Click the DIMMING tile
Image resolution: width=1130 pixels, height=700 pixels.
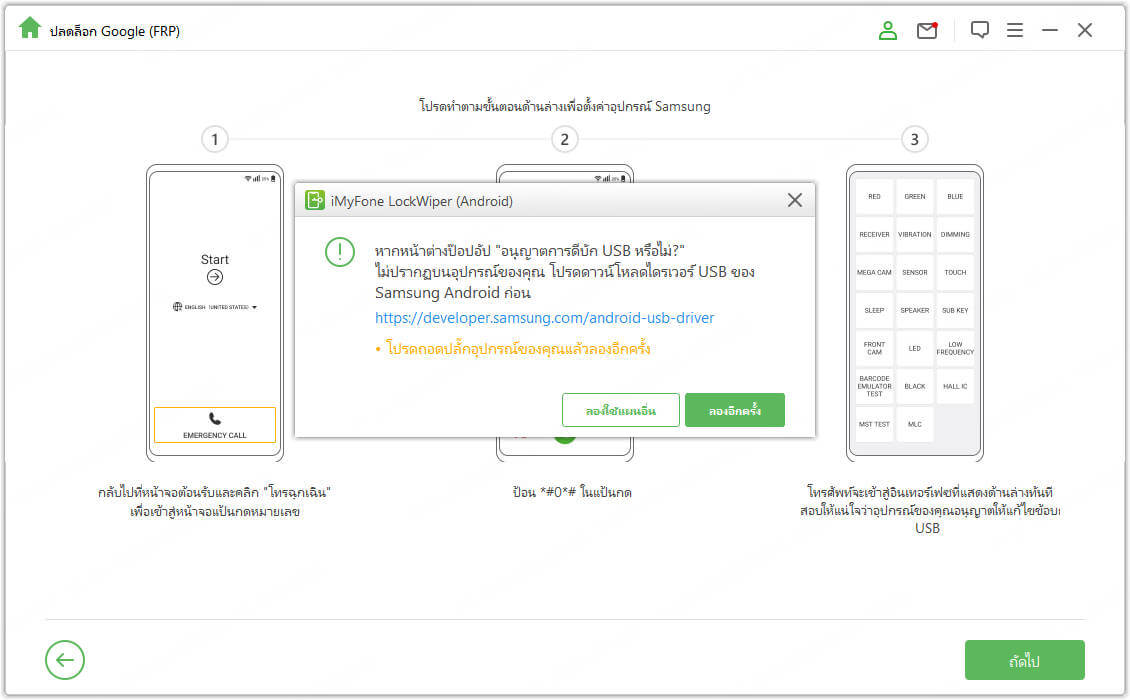(955, 235)
